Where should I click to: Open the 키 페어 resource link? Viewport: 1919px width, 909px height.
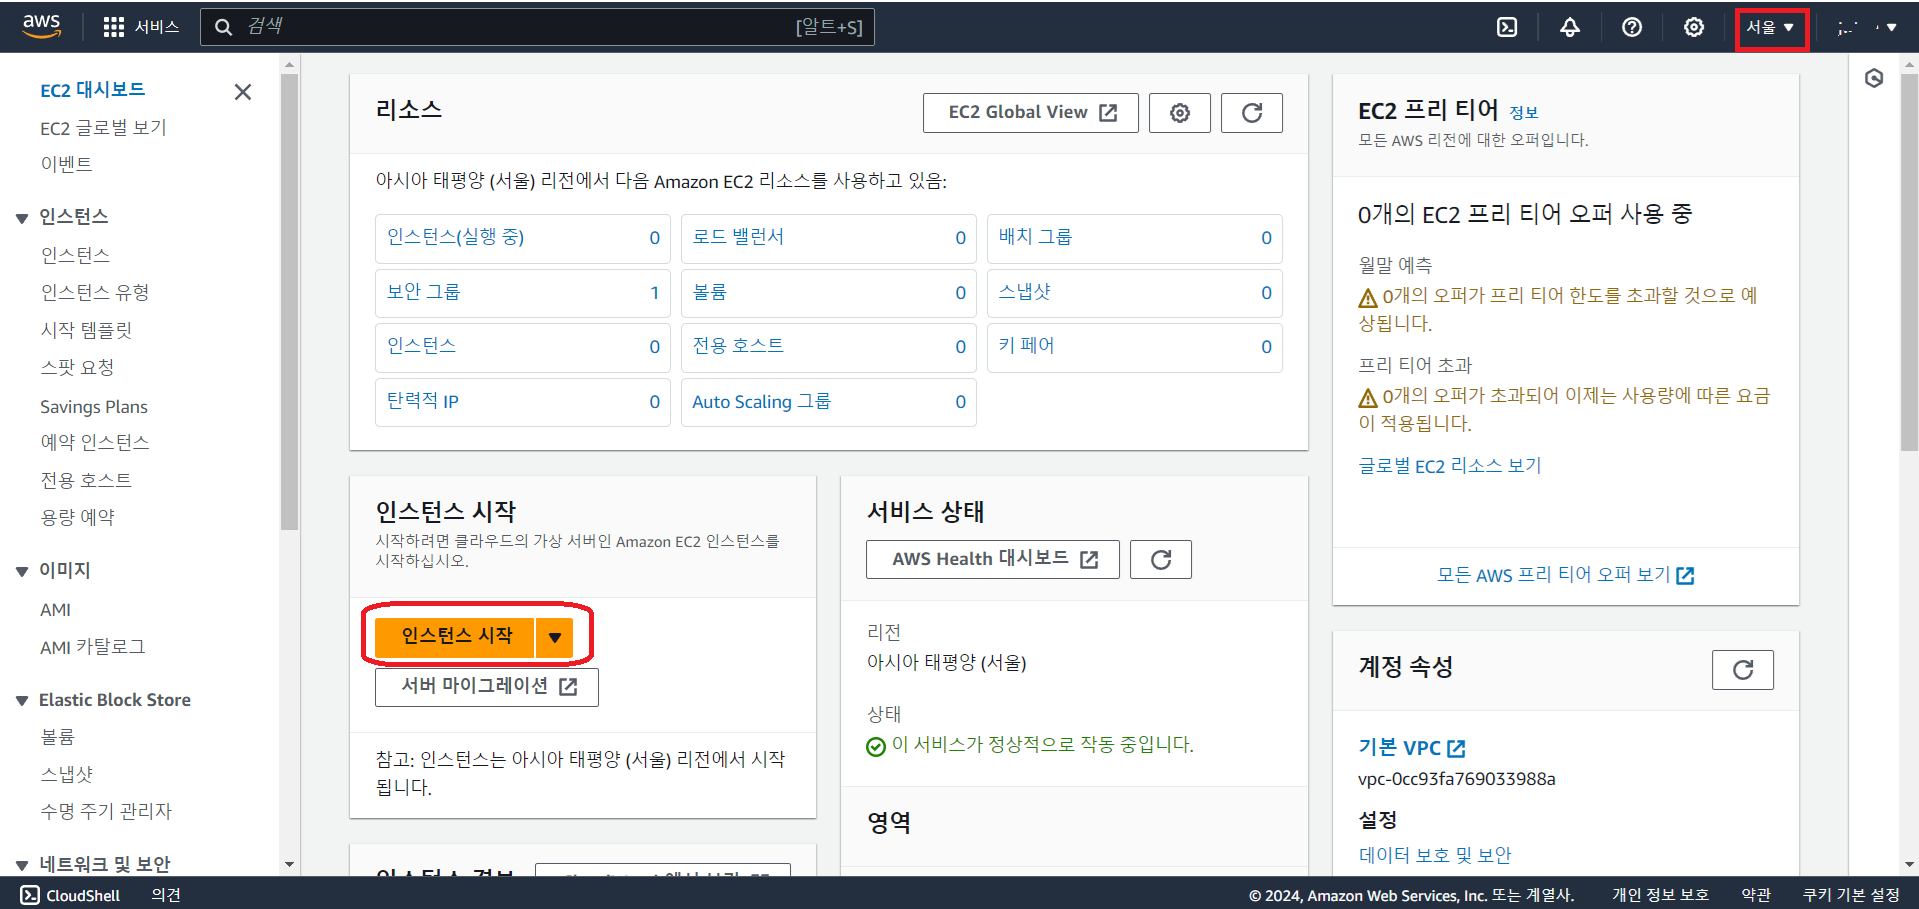click(x=1026, y=346)
